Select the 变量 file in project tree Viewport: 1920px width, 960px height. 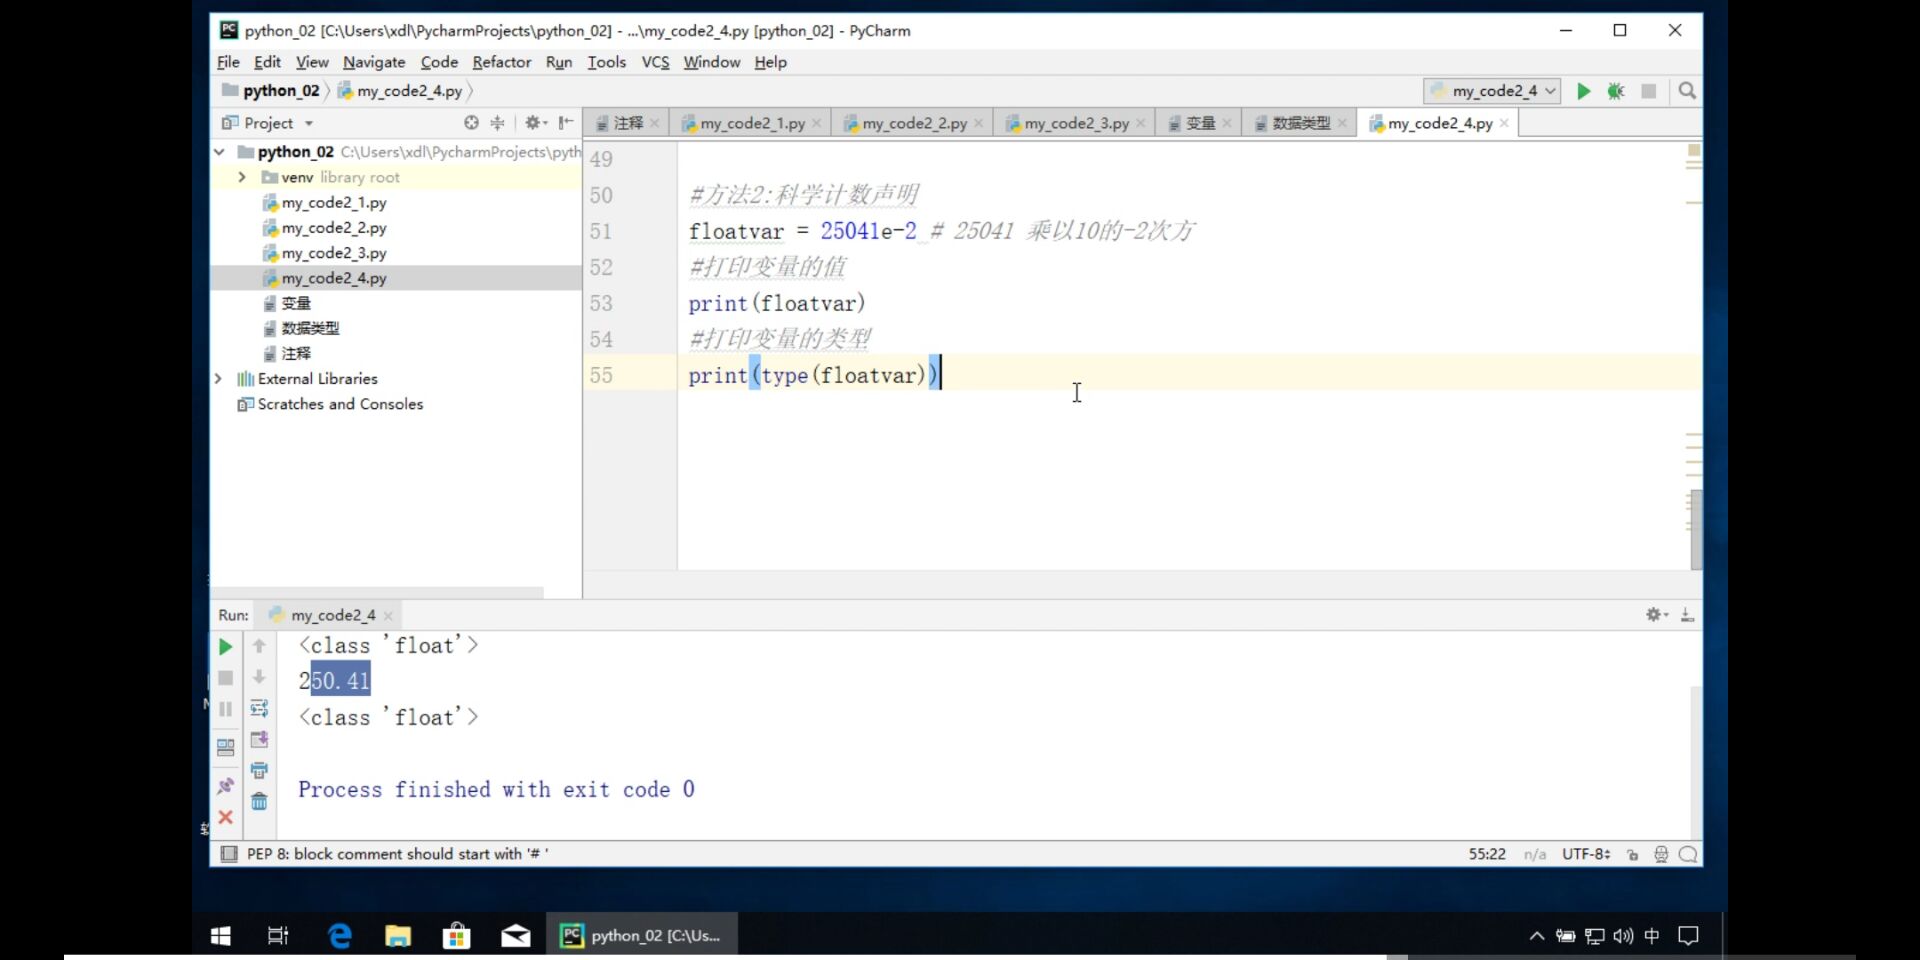[296, 303]
